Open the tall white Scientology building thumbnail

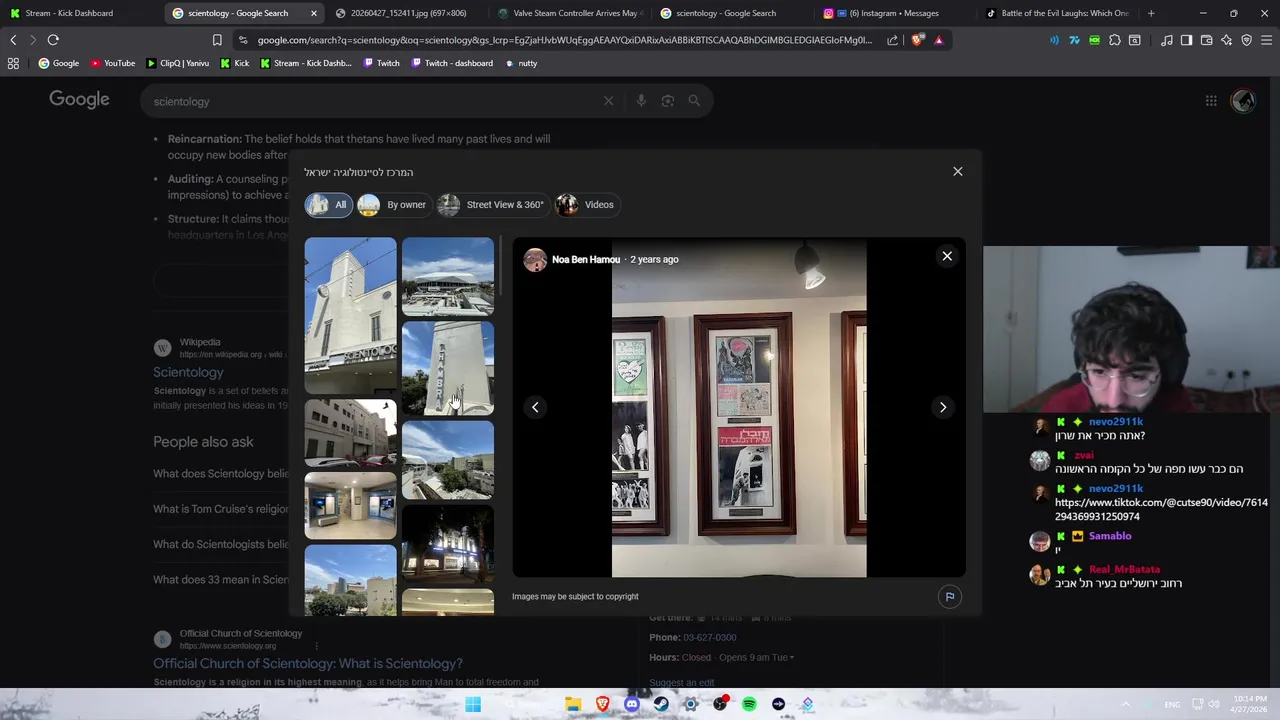[350, 315]
